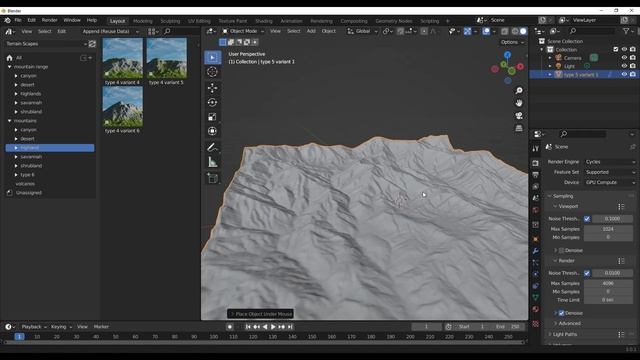
Task: Select the Select Box tool
Action: click(x=212, y=58)
